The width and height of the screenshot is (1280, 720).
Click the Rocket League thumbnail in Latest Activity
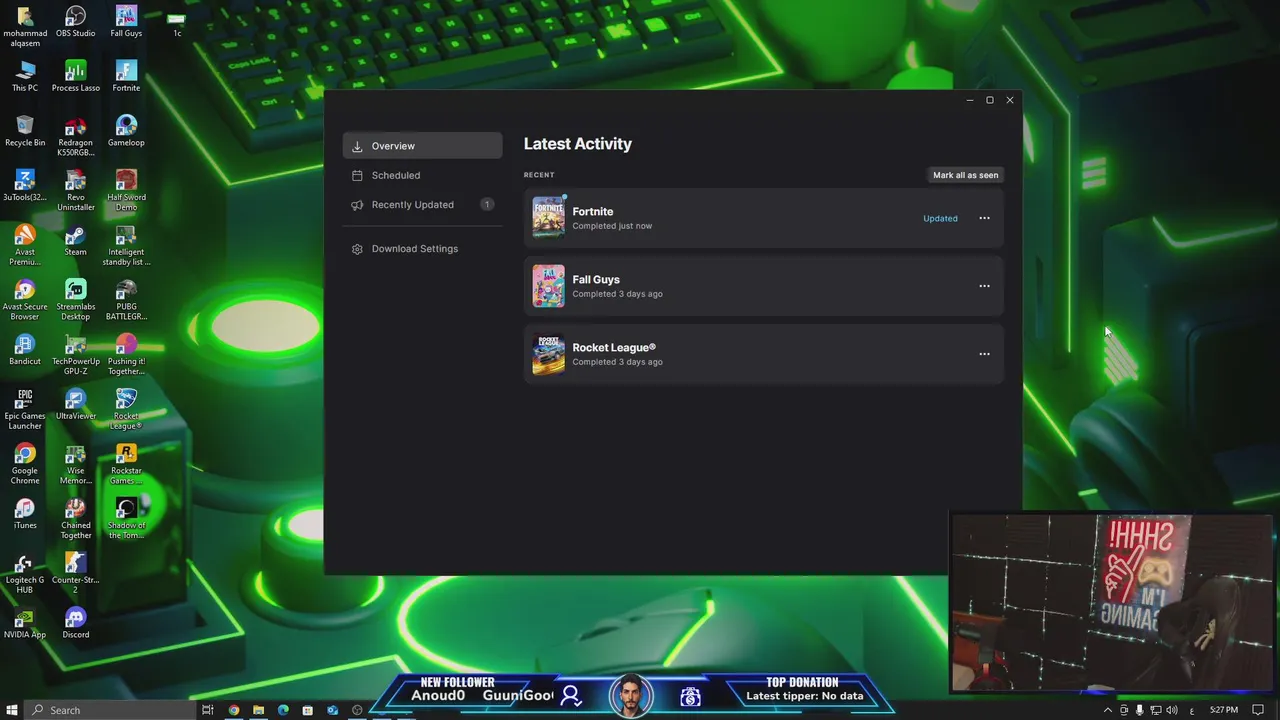click(x=548, y=353)
